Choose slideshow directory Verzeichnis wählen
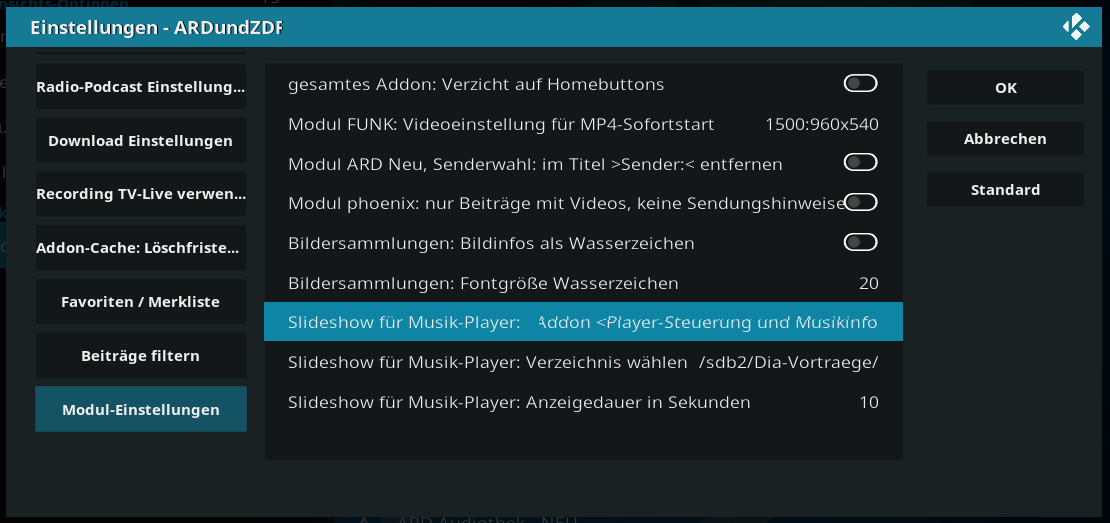 583,362
